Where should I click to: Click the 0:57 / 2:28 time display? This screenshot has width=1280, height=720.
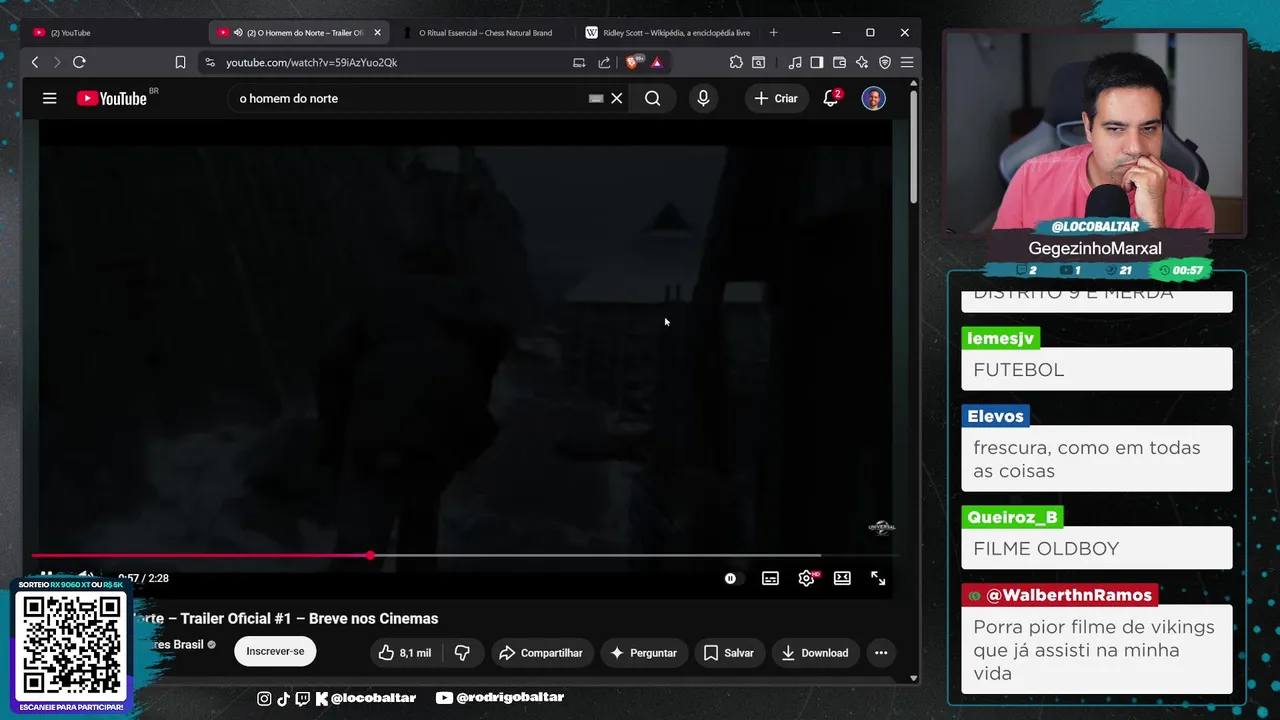pyautogui.click(x=143, y=578)
